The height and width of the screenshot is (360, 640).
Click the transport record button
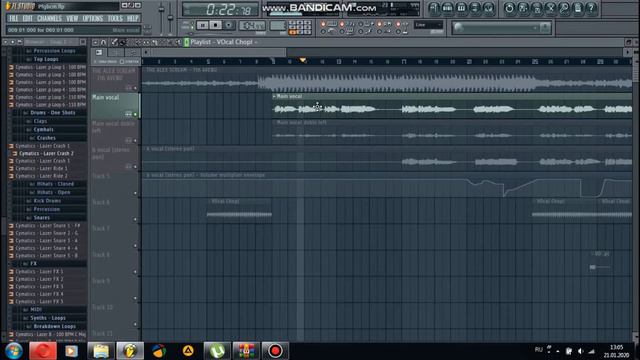coord(229,25)
